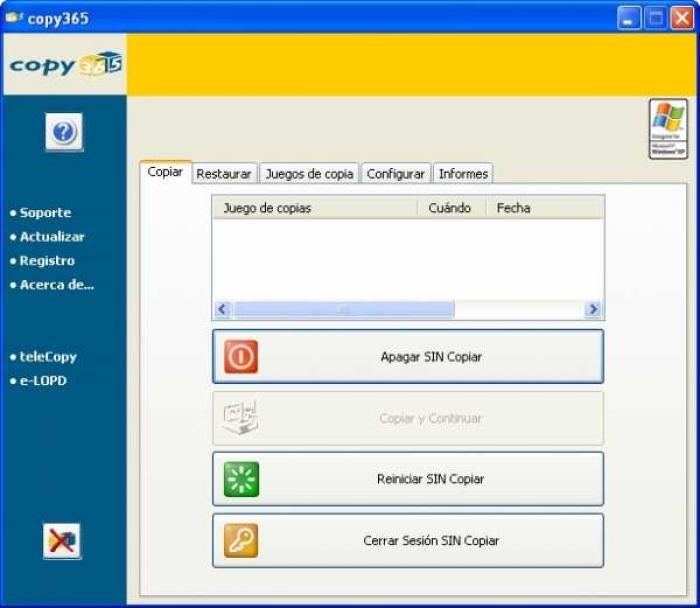The image size is (700, 608).
Task: Close the copy365 window
Action: click(x=682, y=18)
